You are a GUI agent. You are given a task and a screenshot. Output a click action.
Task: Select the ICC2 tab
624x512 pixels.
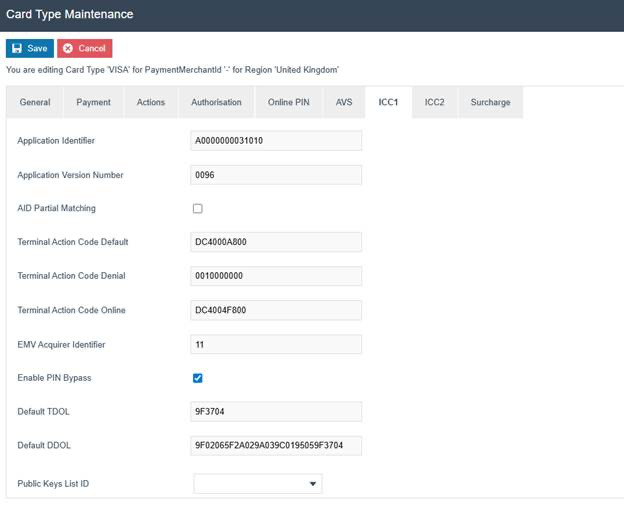click(x=434, y=102)
